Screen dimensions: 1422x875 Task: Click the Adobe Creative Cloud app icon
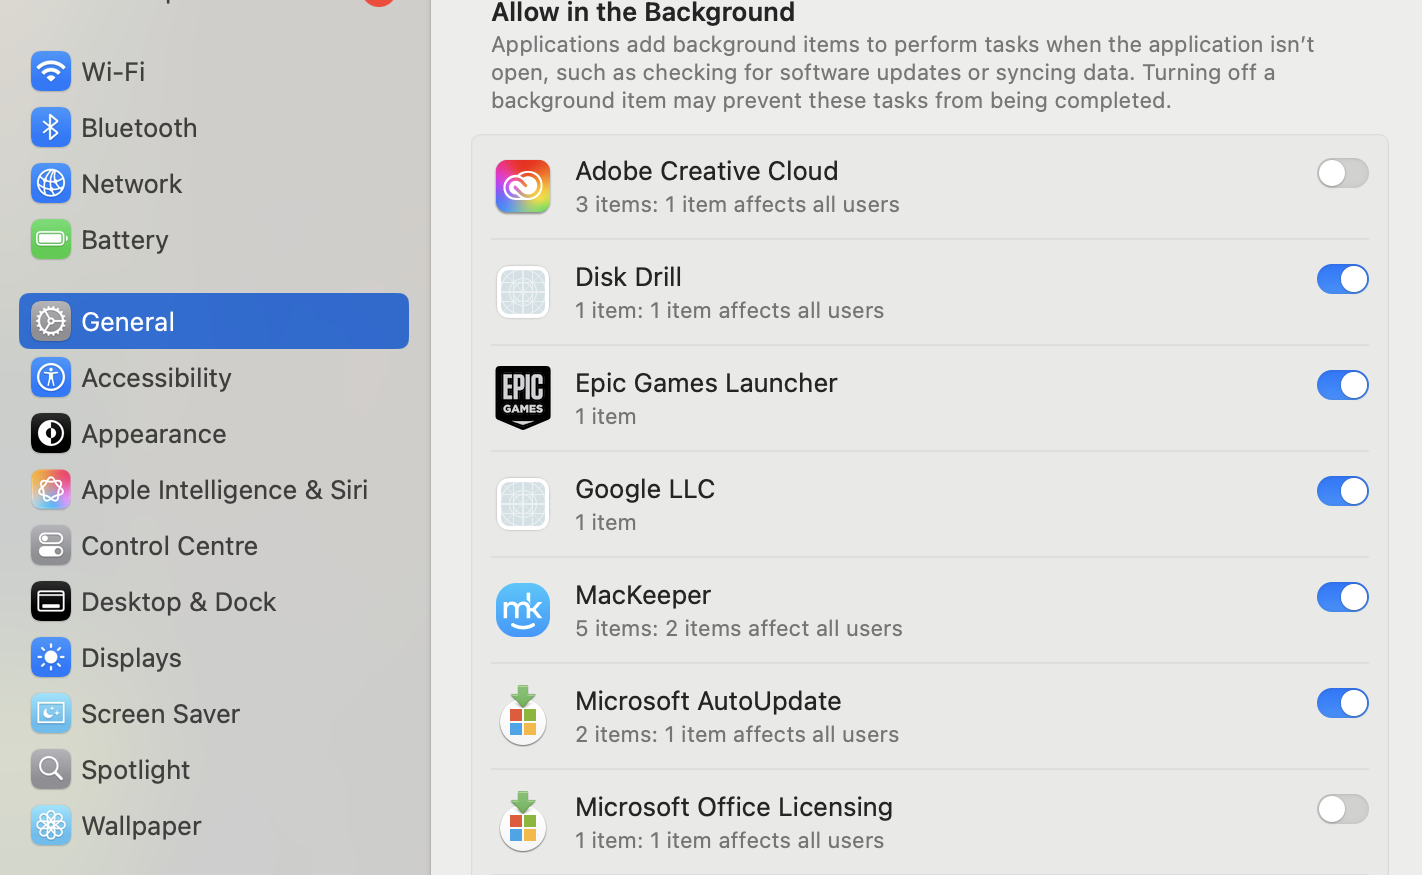pos(522,186)
